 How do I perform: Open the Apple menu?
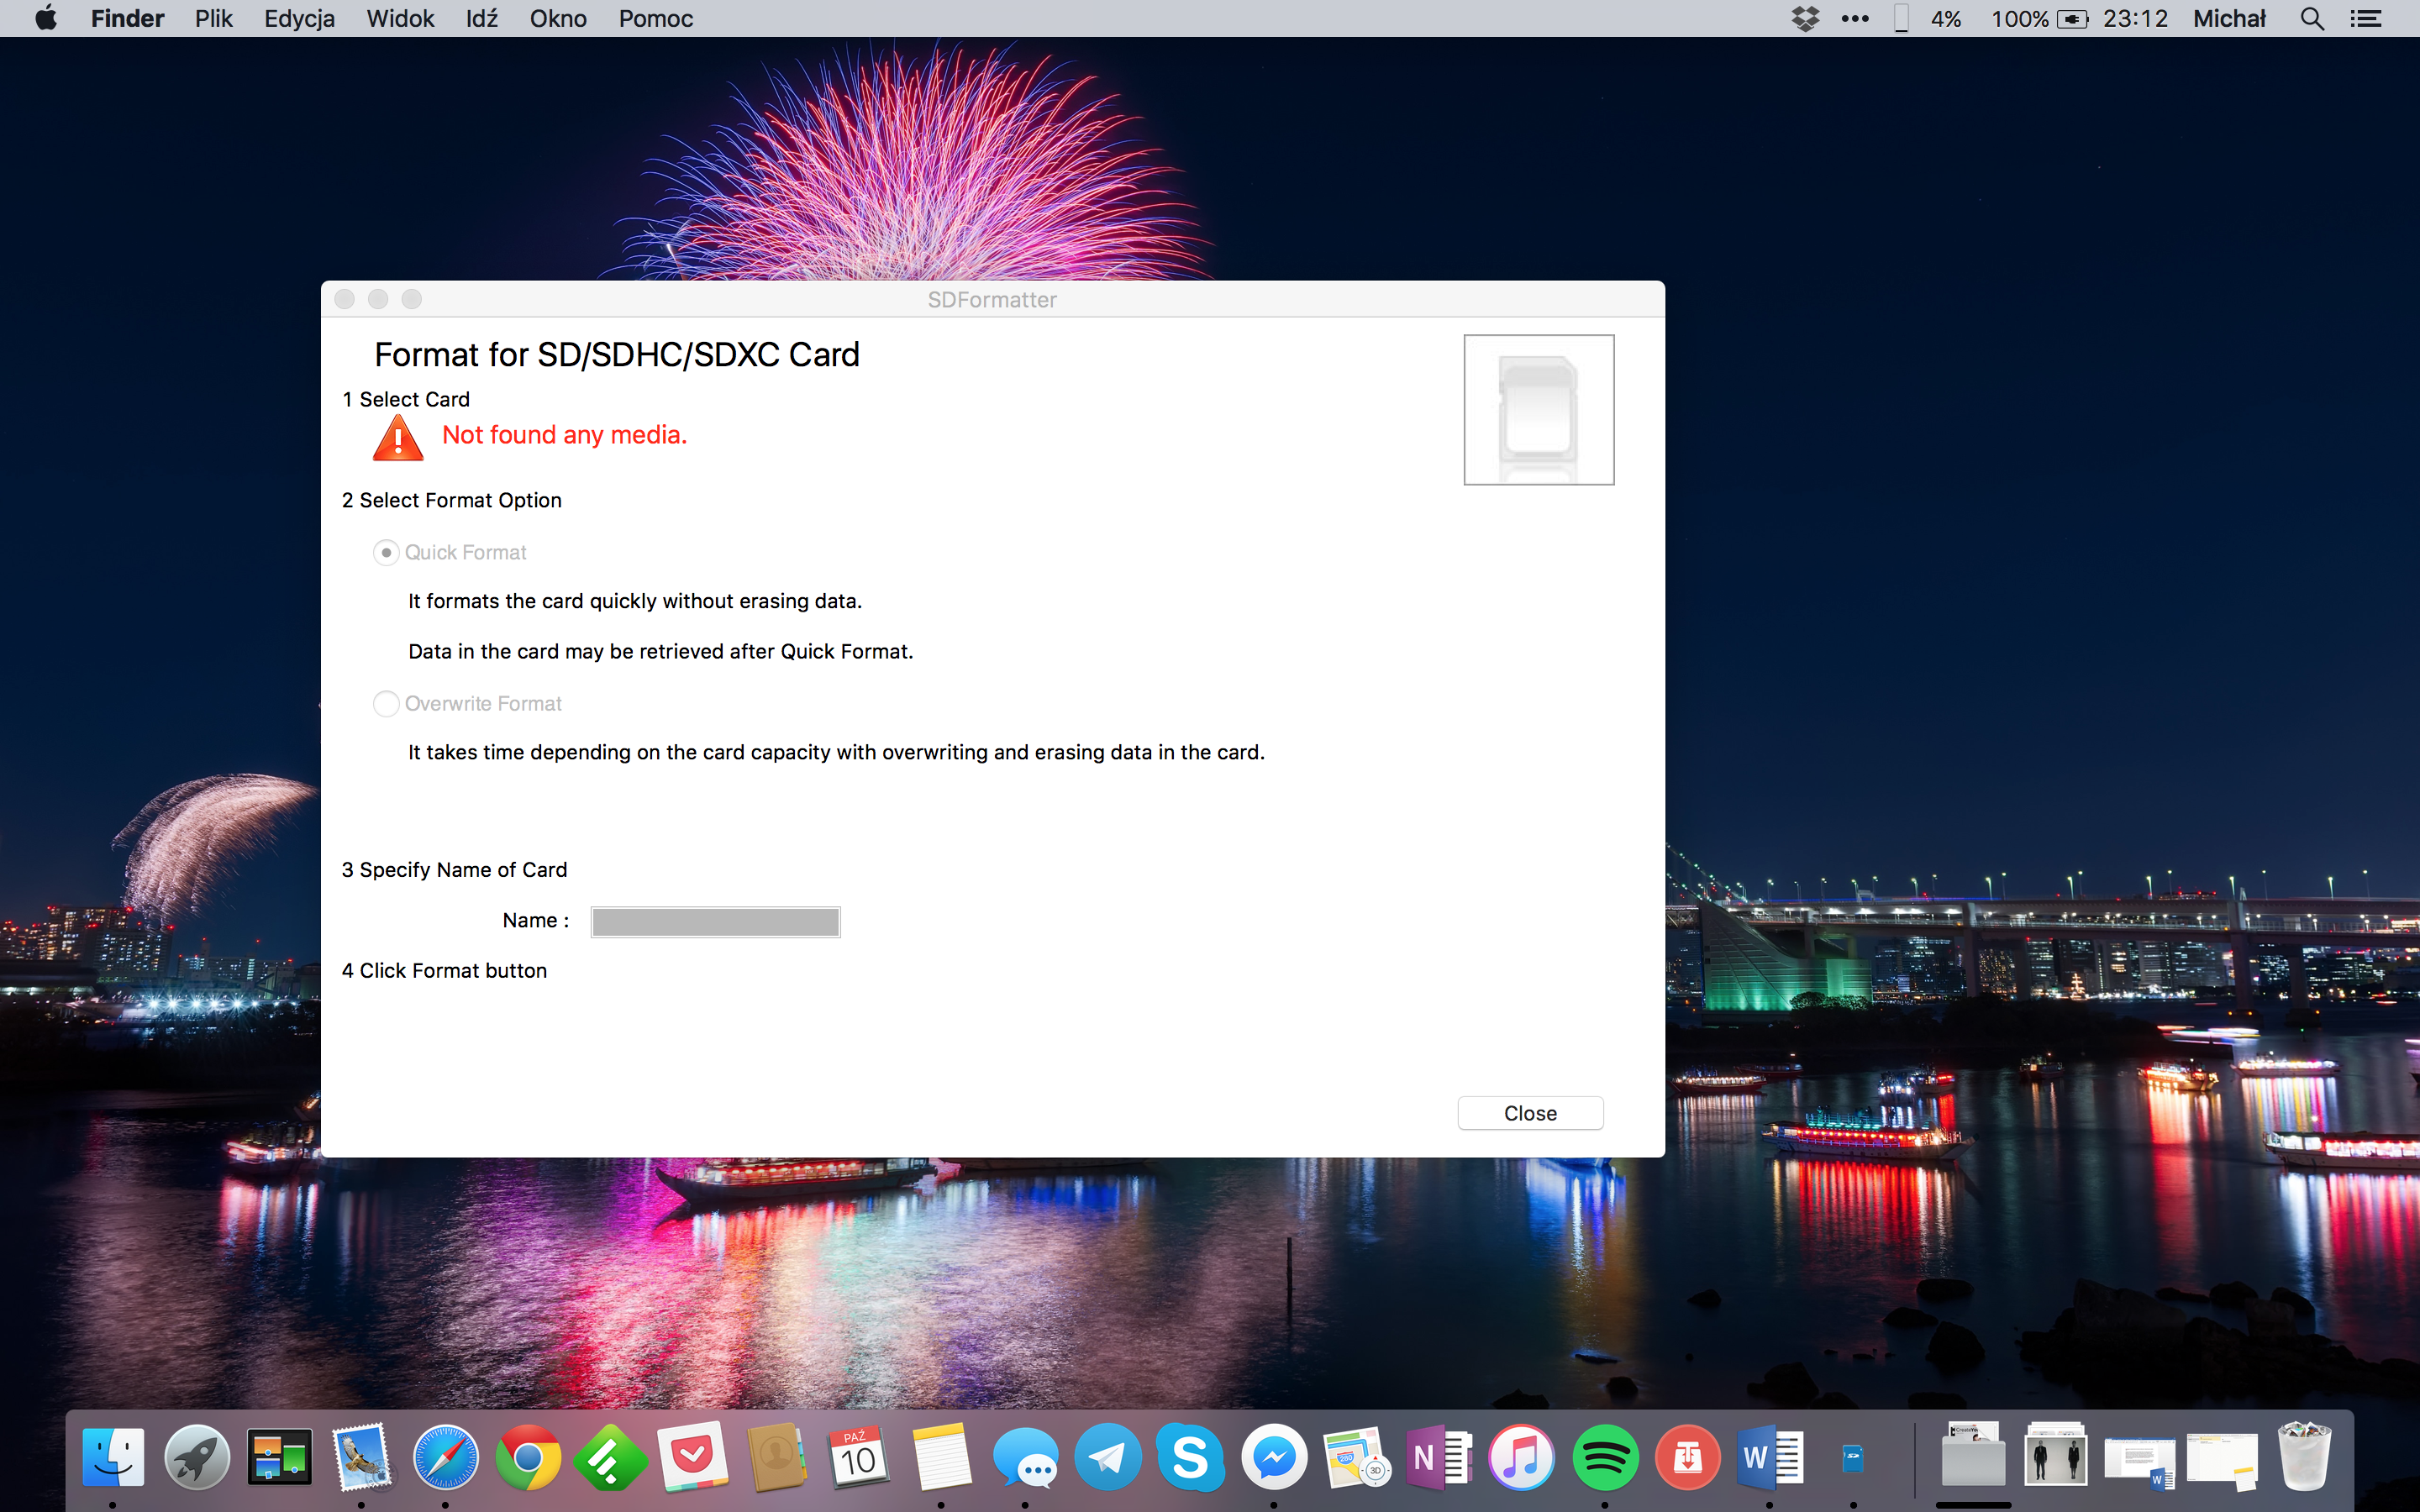pyautogui.click(x=46, y=18)
